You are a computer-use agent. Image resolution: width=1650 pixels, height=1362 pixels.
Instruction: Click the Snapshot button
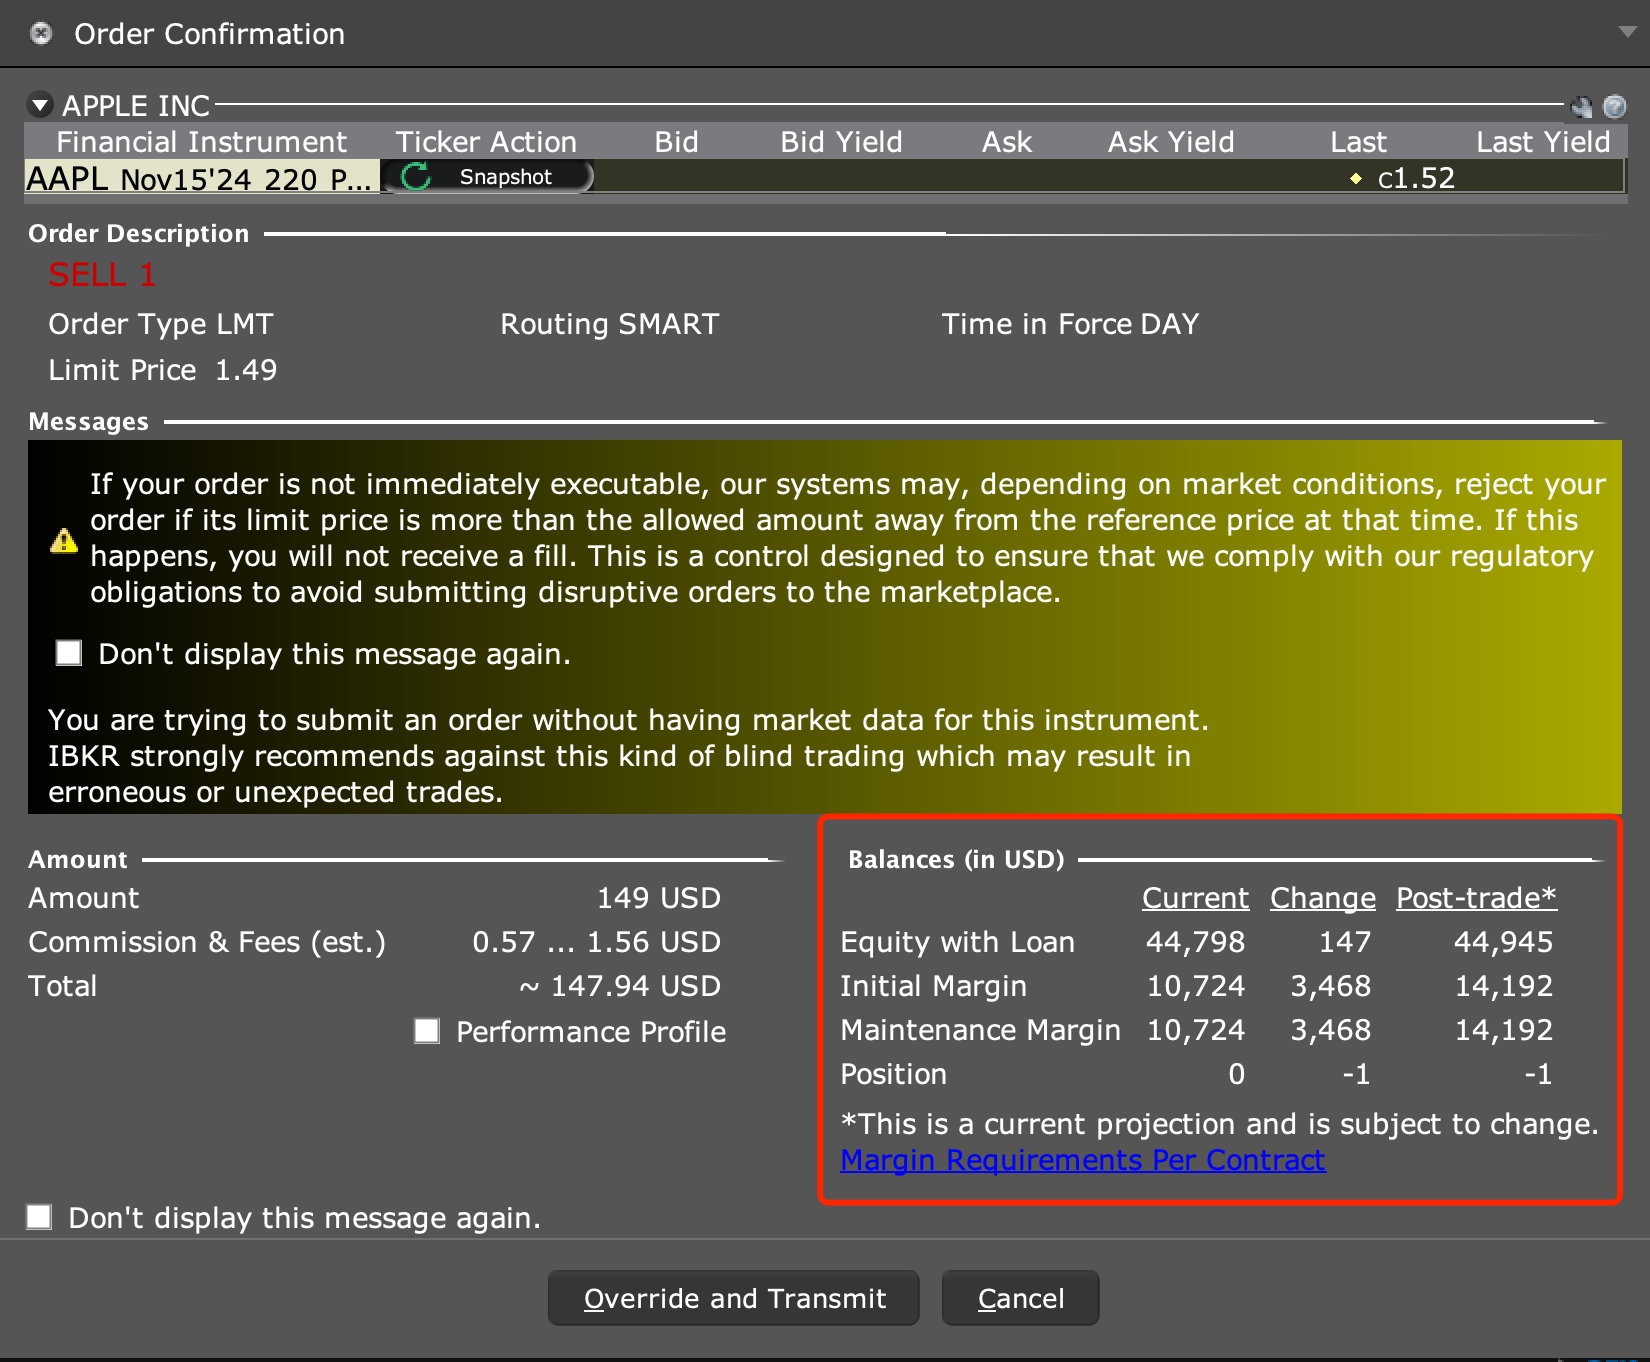pos(488,177)
